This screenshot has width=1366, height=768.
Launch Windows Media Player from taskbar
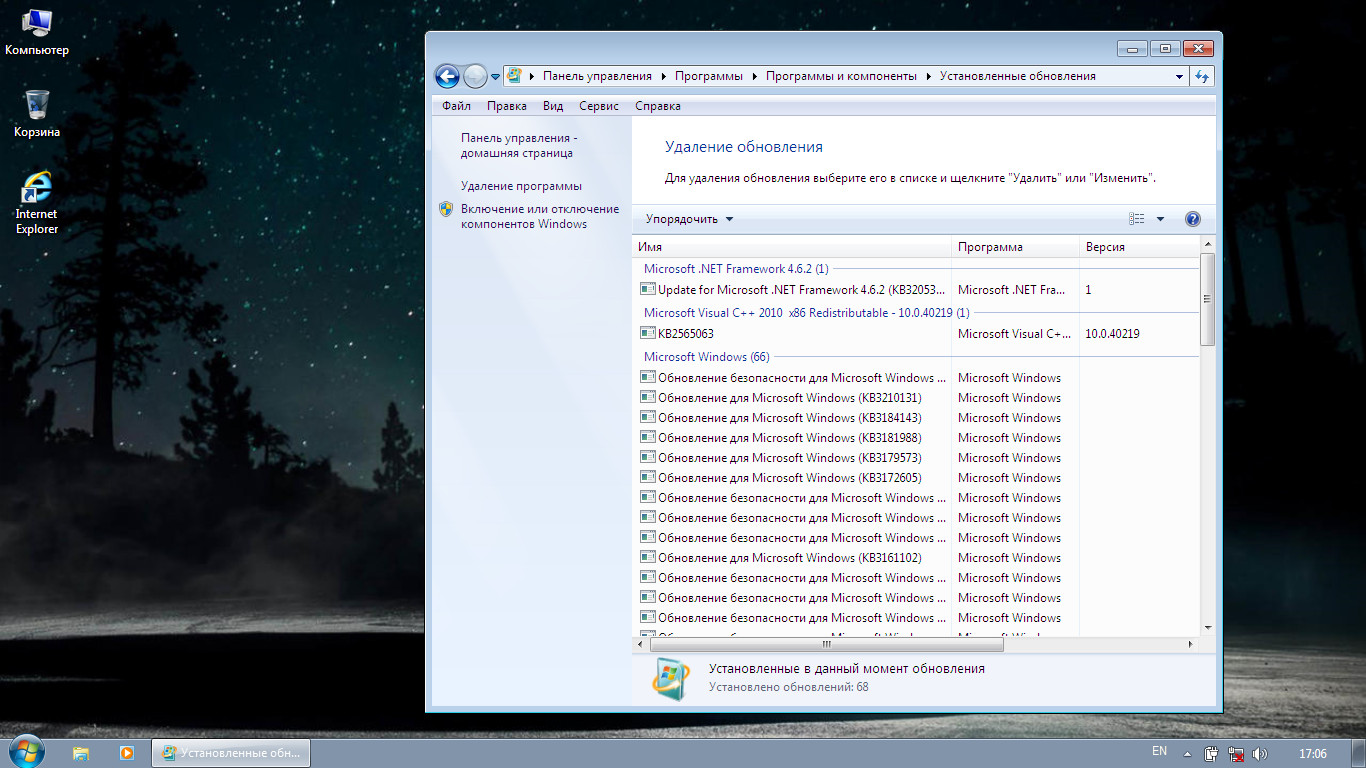click(126, 752)
